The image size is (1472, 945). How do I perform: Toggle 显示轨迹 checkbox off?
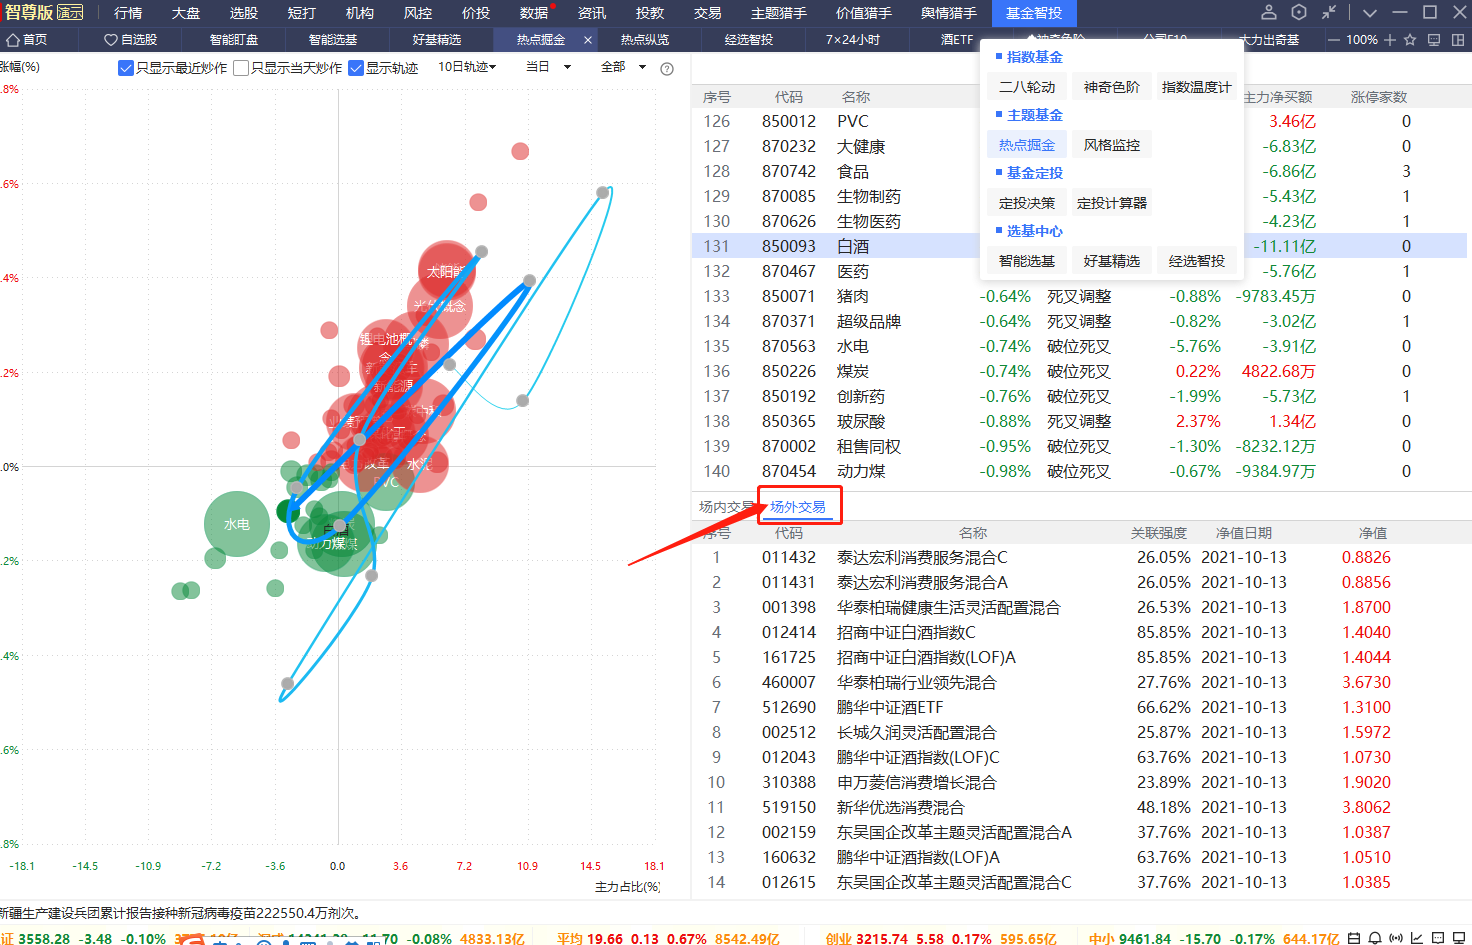pyautogui.click(x=356, y=68)
